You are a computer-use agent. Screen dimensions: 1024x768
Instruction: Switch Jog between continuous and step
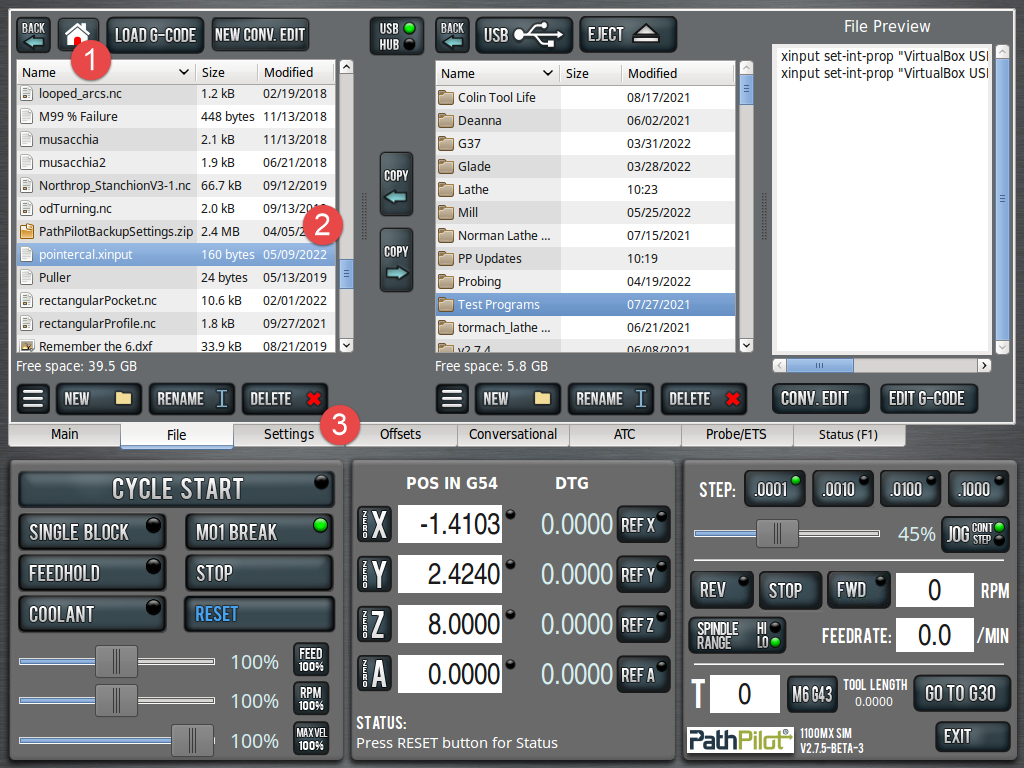point(975,534)
